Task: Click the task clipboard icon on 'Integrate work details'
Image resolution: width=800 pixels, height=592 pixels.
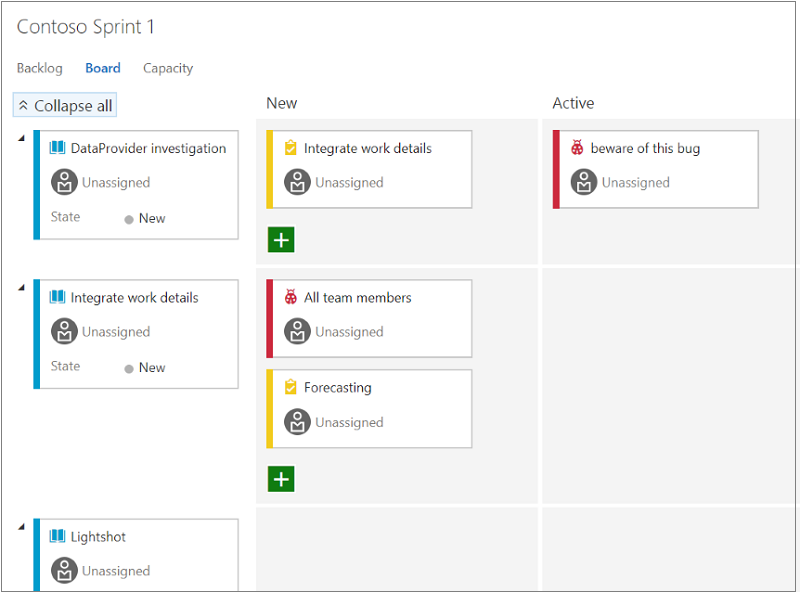Action: 292,146
